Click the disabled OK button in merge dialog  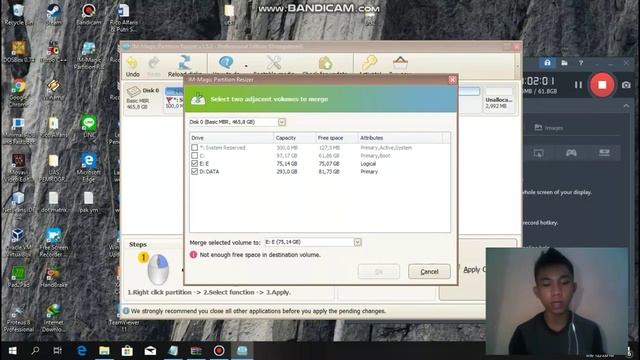(379, 271)
